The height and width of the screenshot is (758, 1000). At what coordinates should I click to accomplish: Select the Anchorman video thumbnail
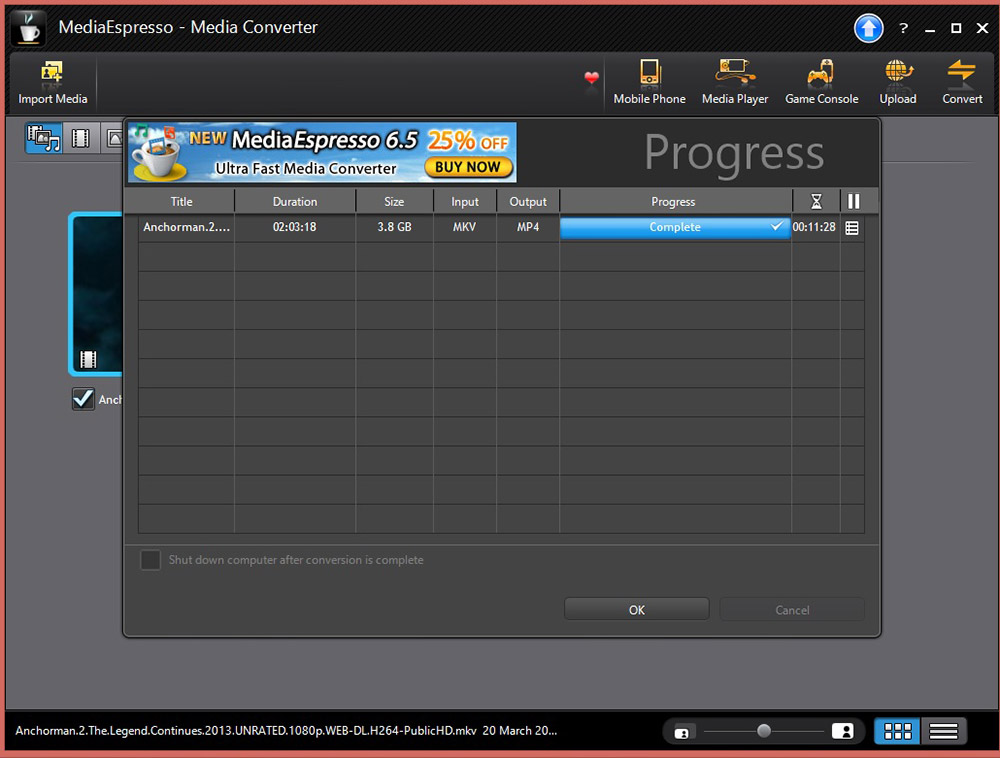96,294
